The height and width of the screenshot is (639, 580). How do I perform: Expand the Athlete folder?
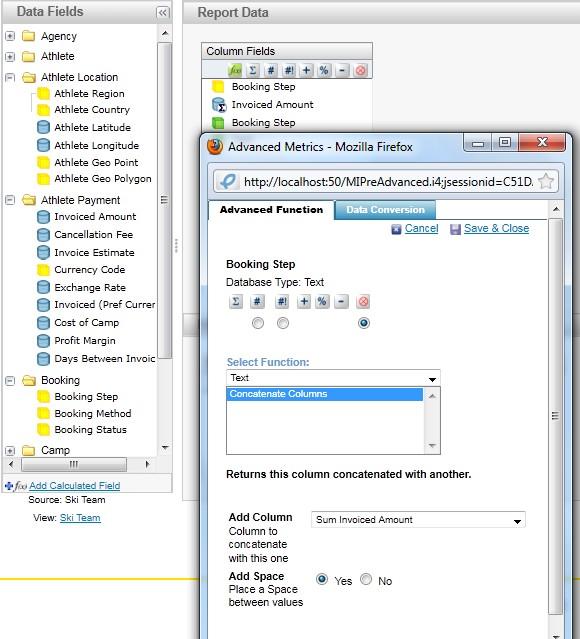click(x=10, y=56)
